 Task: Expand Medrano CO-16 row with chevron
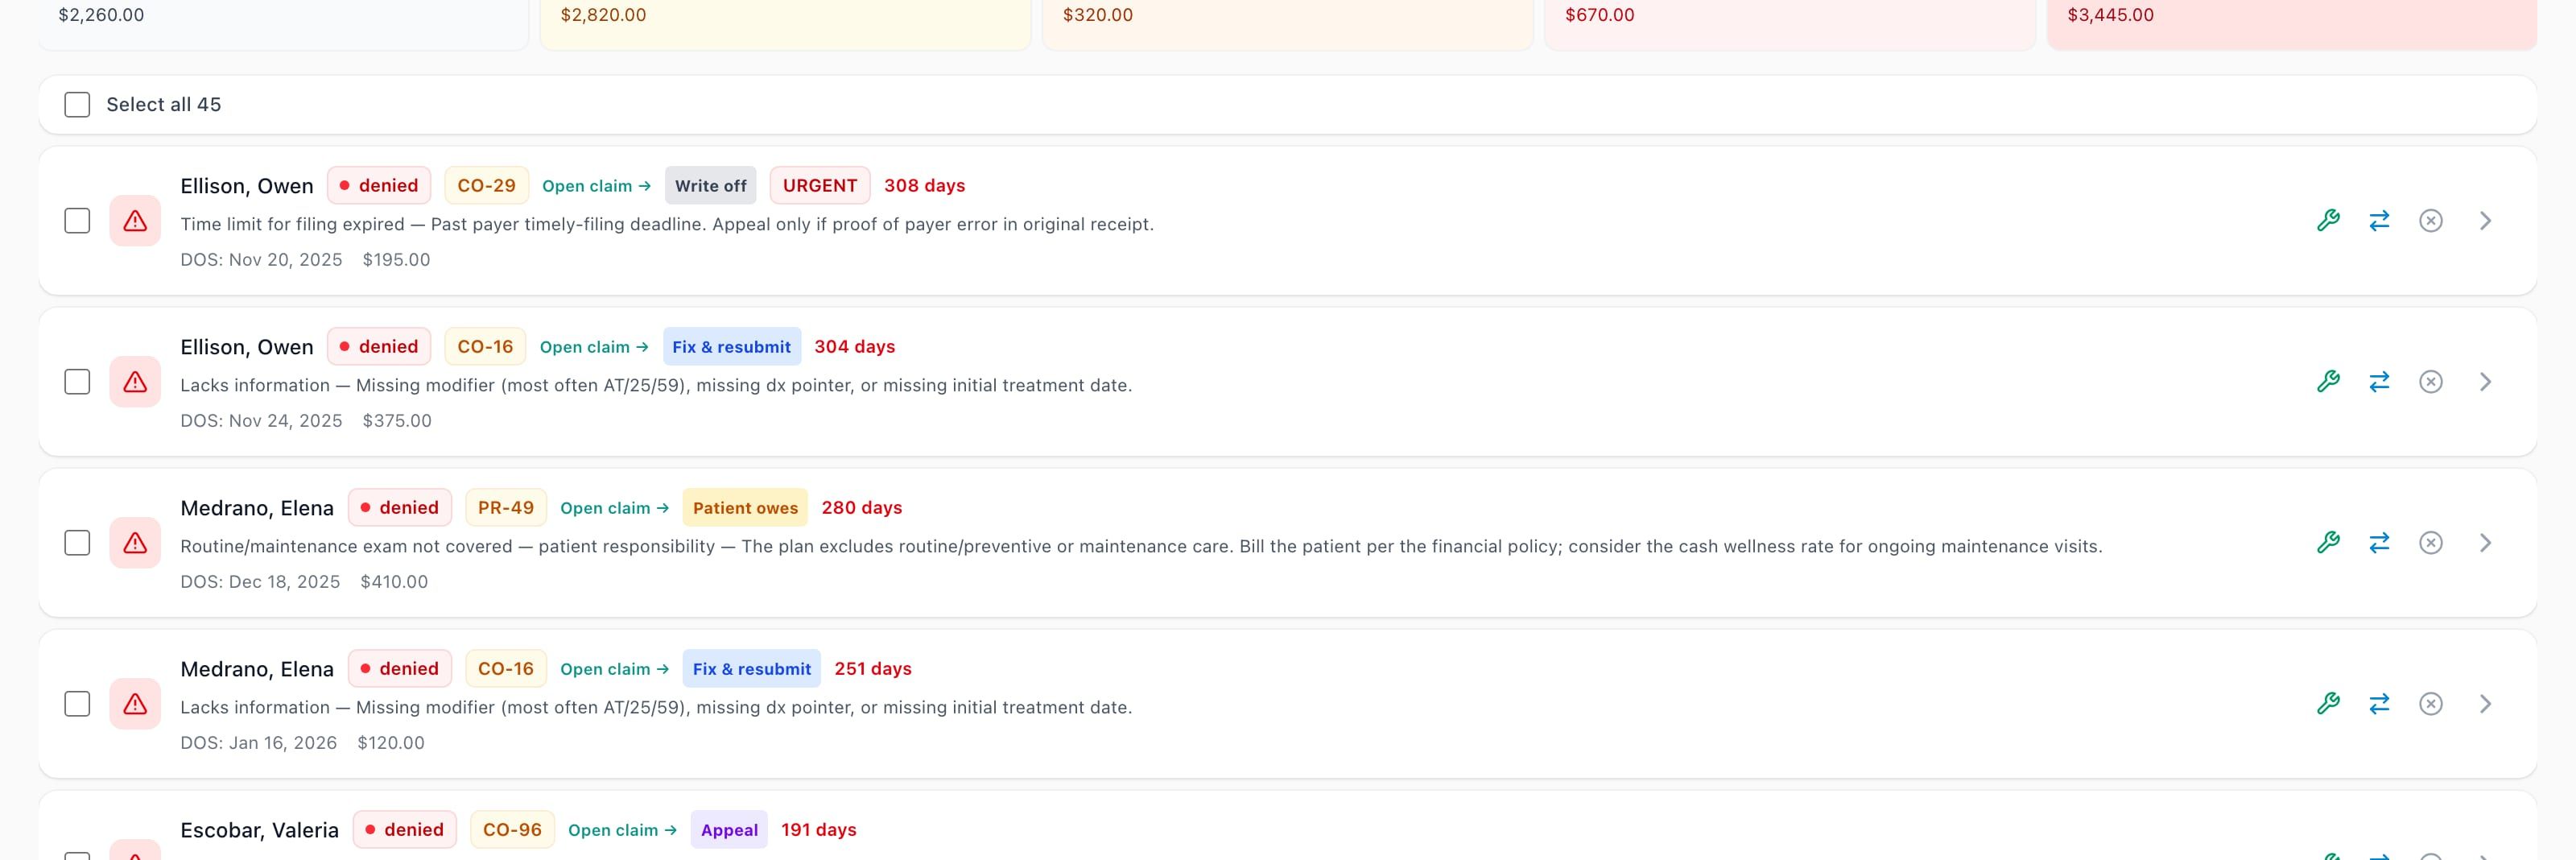(x=2485, y=704)
